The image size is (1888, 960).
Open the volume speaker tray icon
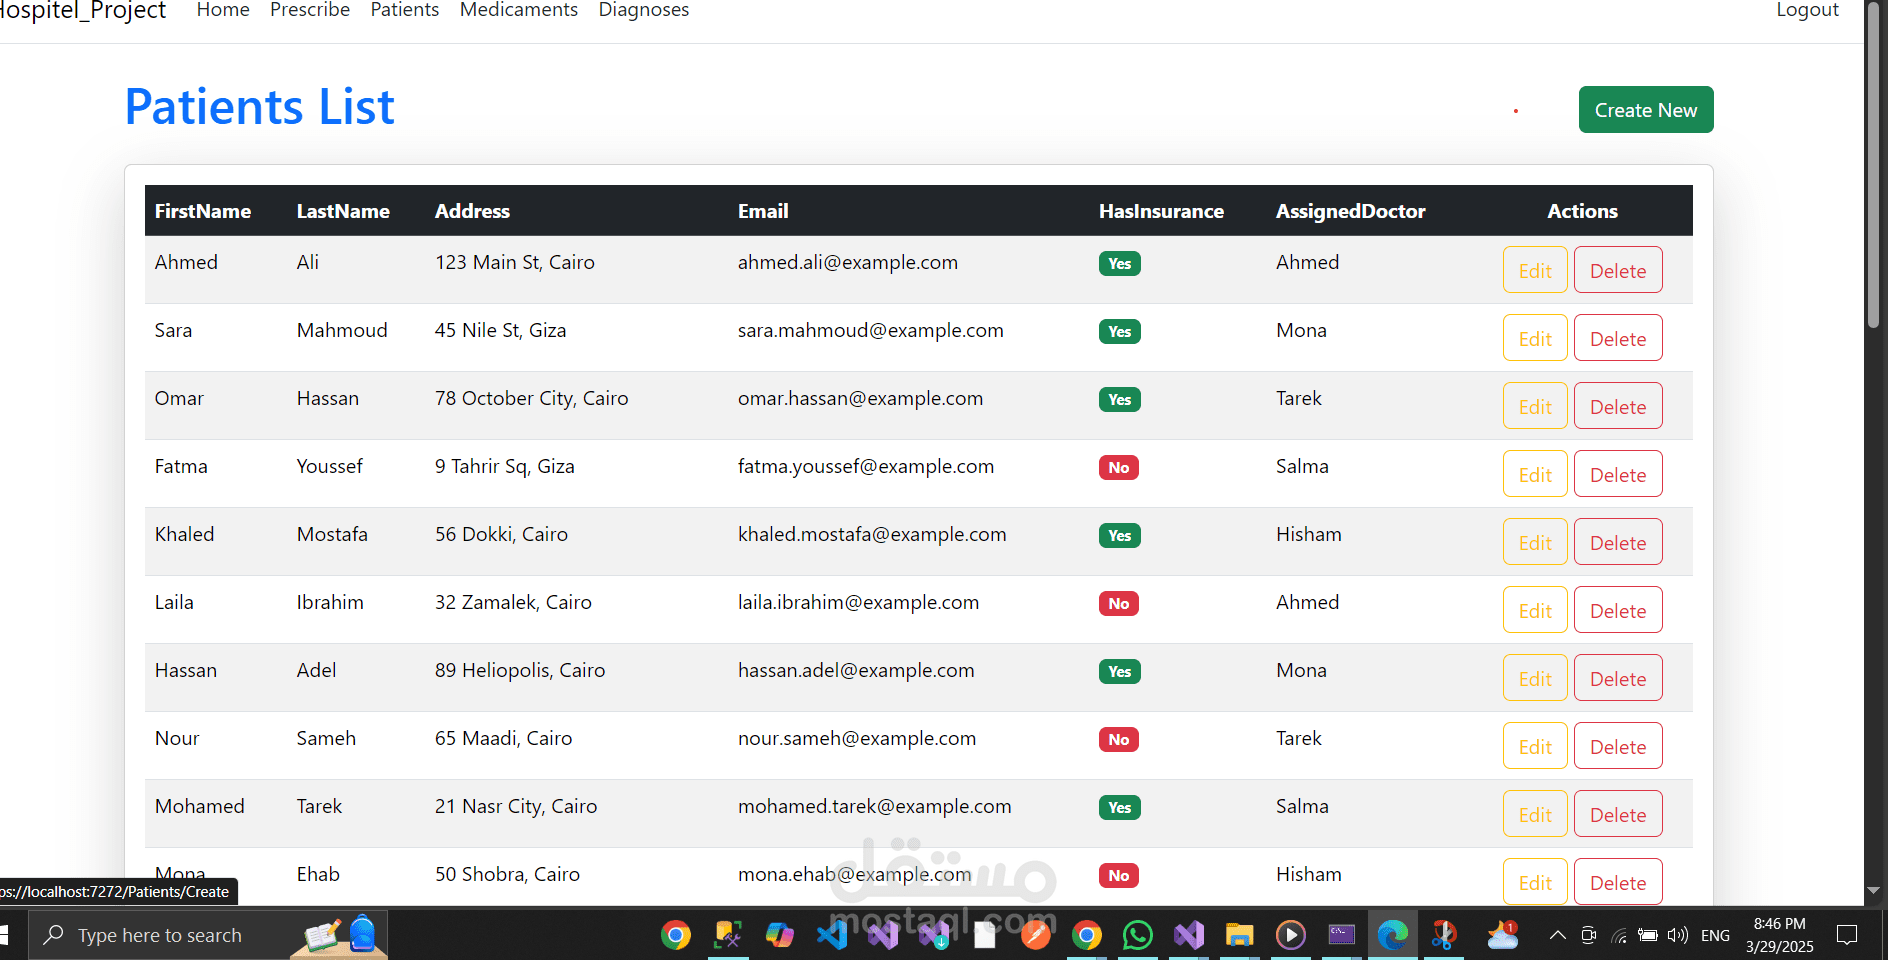point(1678,935)
